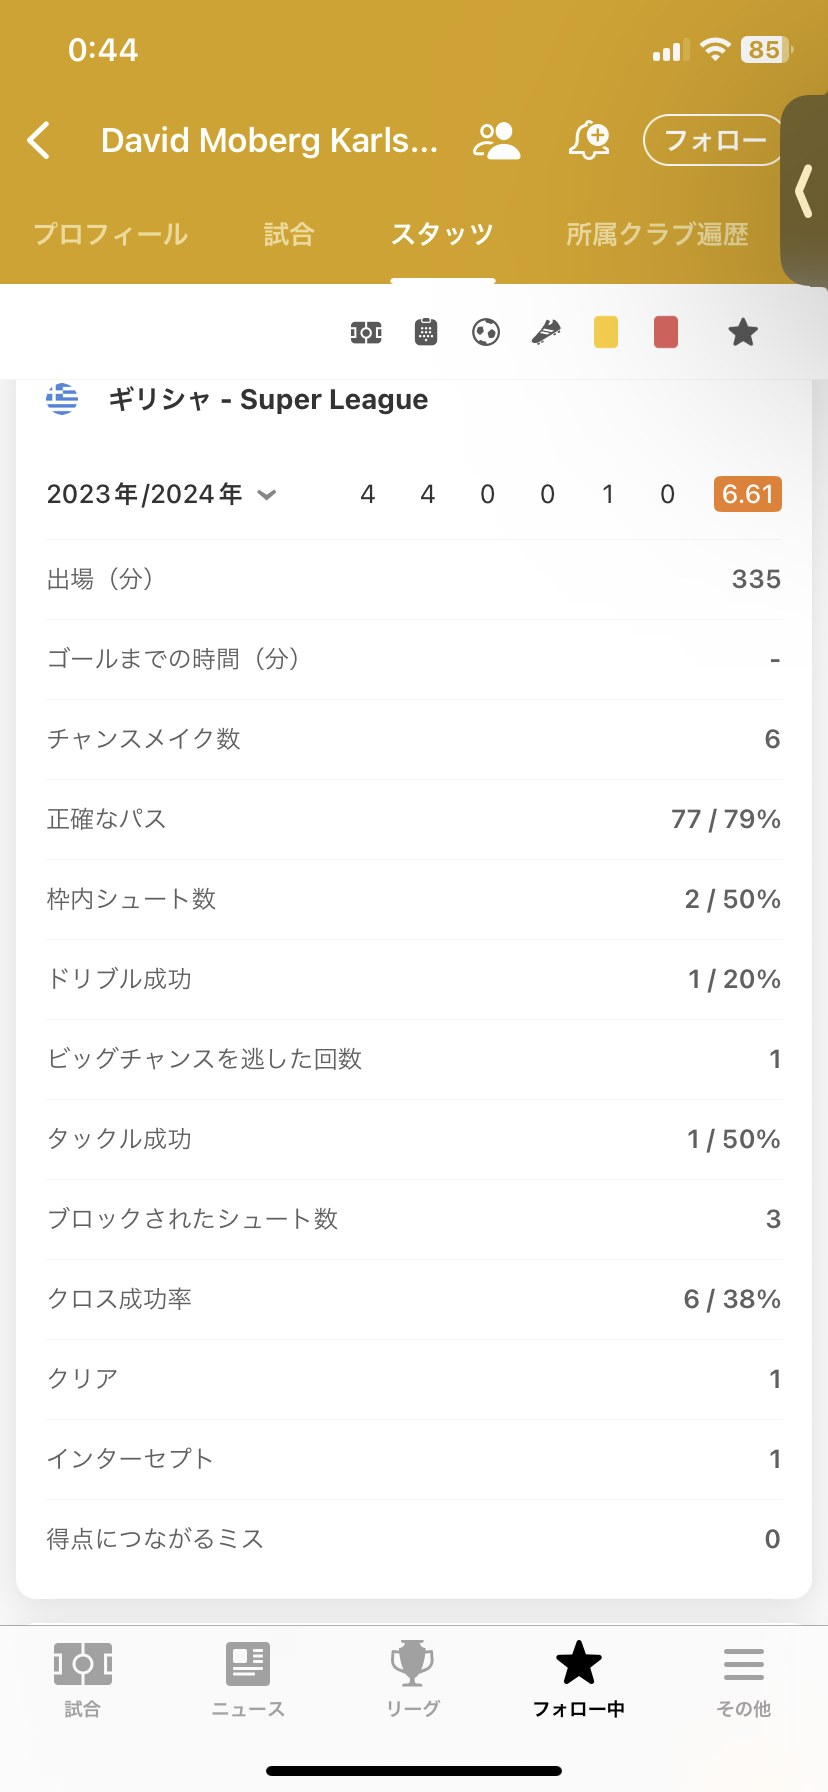Open その他 menu in bottom bar
This screenshot has width=828, height=1792.
click(744, 1680)
